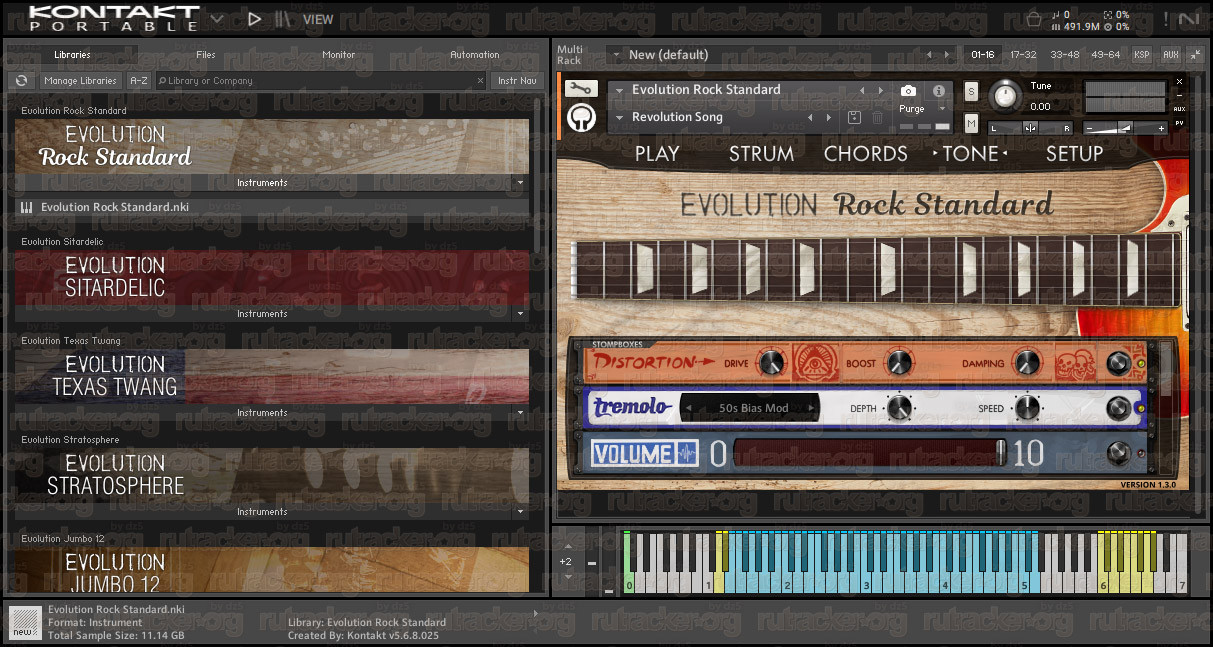This screenshot has width=1213, height=647.
Task: Open the Kontakt main menu arrow
Action: [216, 18]
